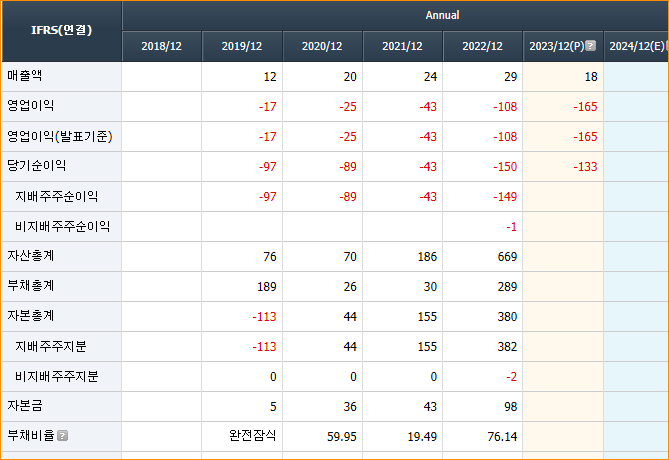The height and width of the screenshot is (460, 669).
Task: Select the 자본총계 row label
Action: coord(31,316)
